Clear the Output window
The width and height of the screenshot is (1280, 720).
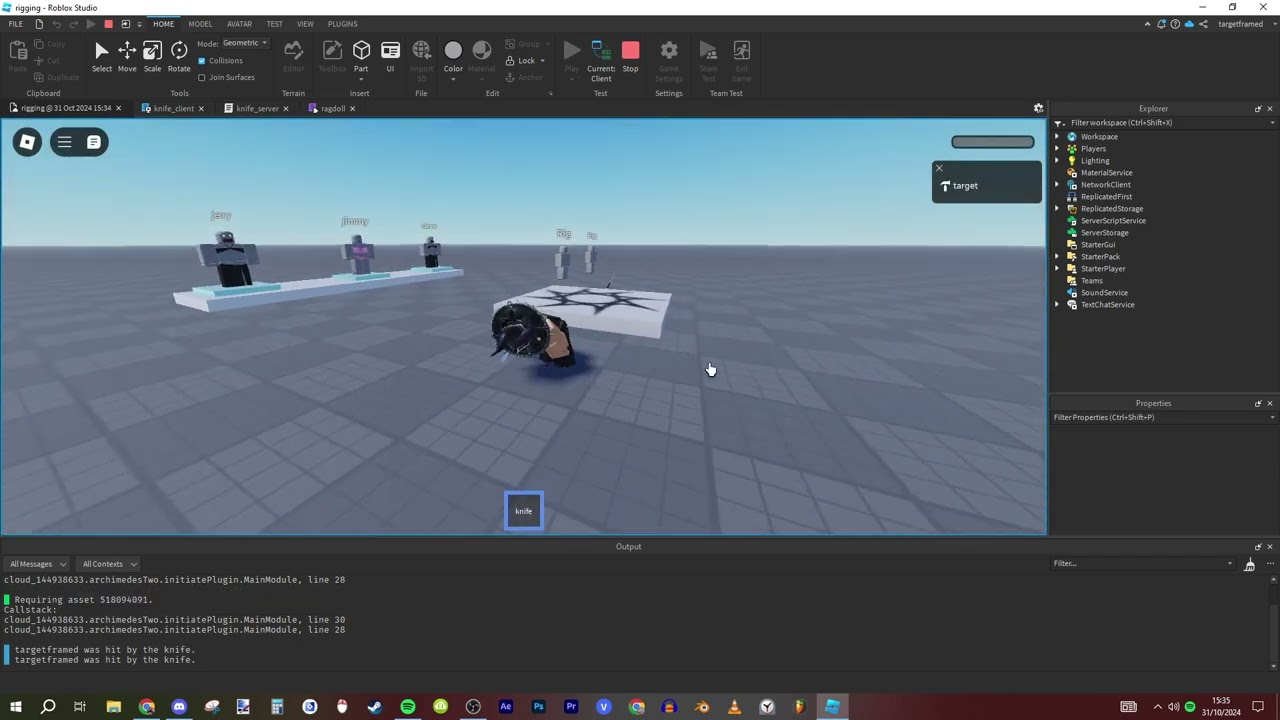tap(1249, 565)
